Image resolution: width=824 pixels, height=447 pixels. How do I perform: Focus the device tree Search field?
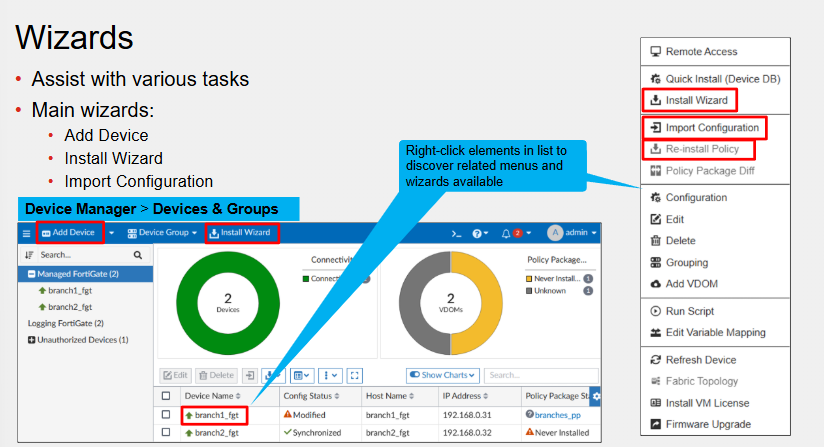pyautogui.click(x=84, y=255)
